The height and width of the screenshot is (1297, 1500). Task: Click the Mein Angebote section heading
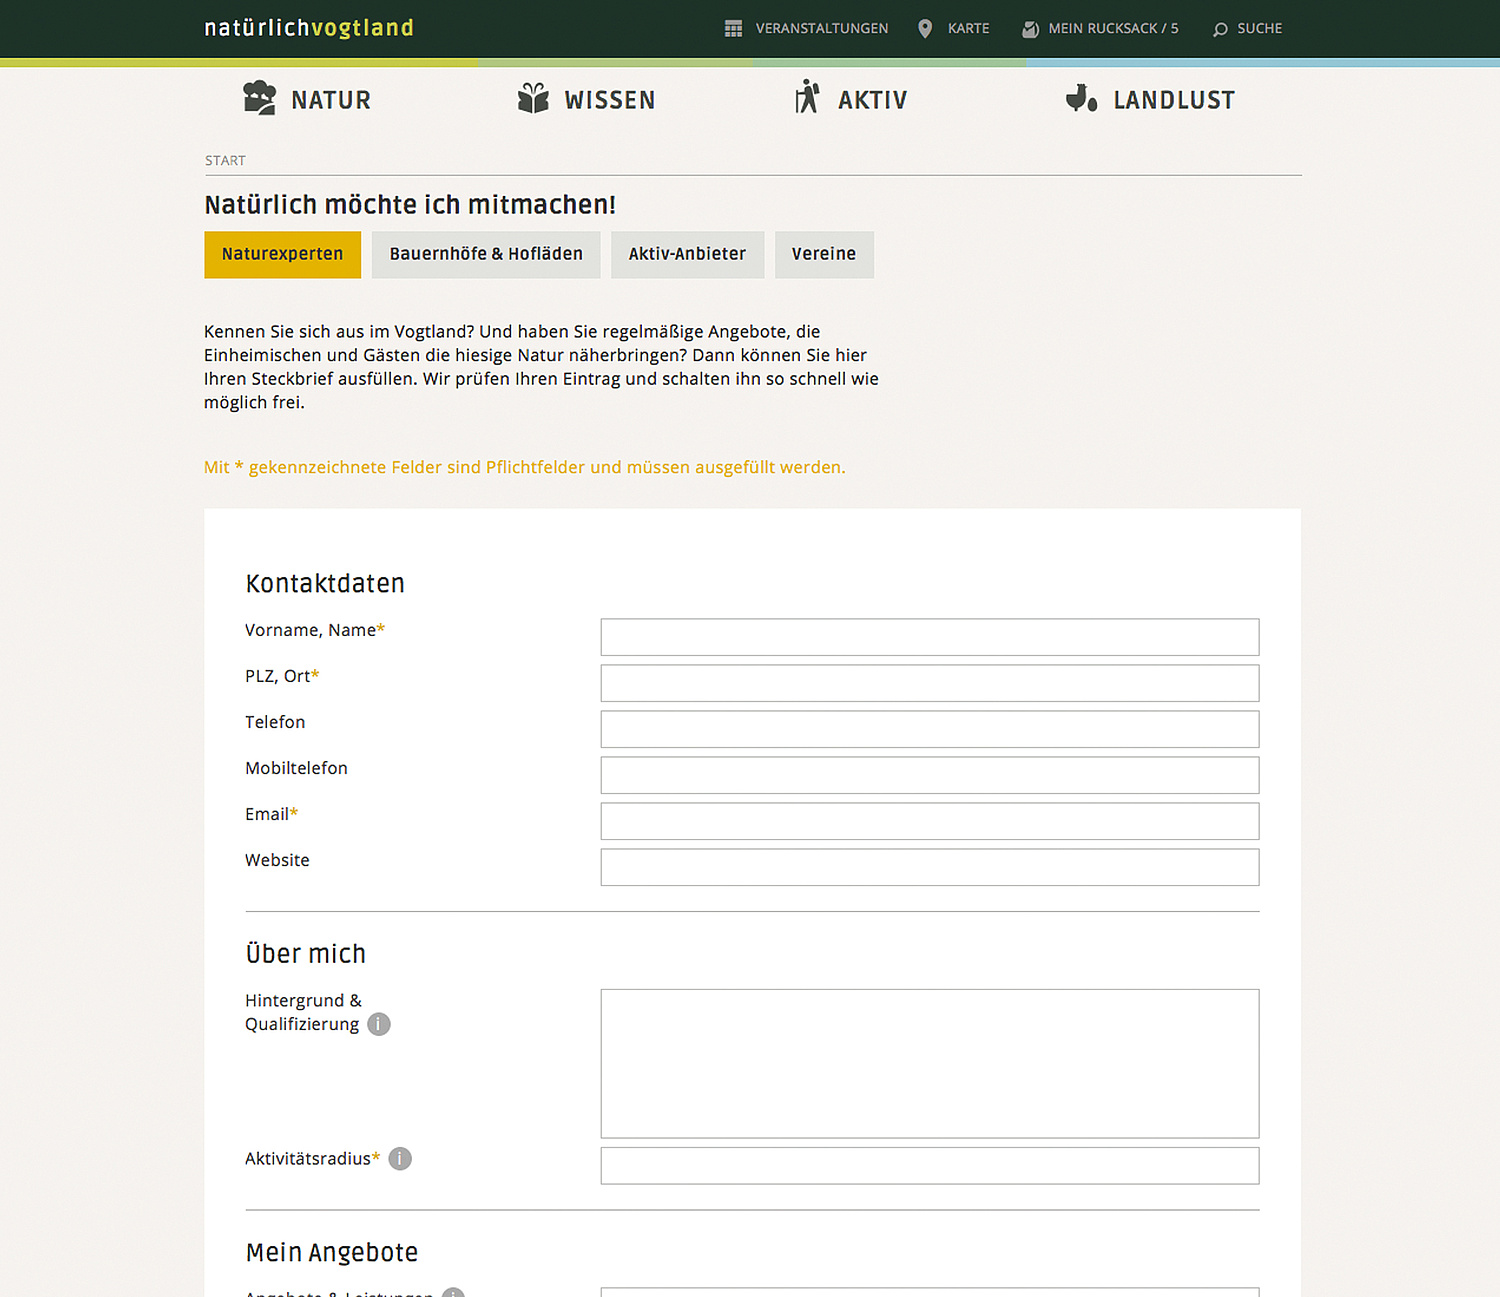(332, 1253)
